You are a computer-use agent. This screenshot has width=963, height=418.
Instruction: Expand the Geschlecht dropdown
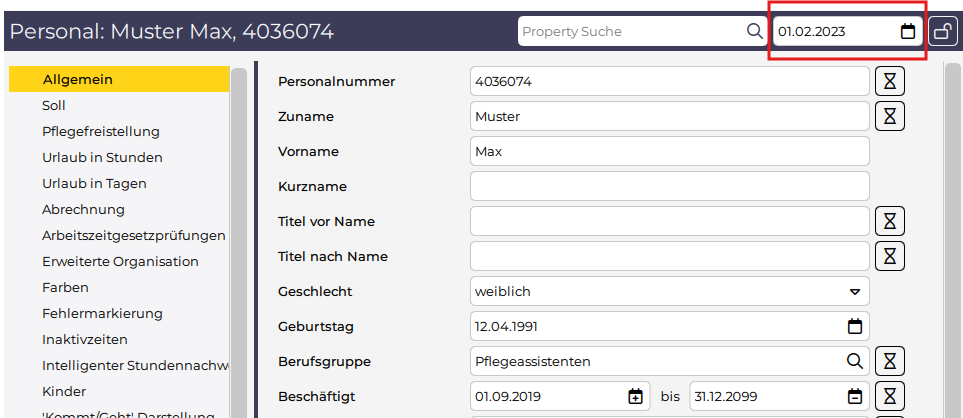[x=854, y=291]
